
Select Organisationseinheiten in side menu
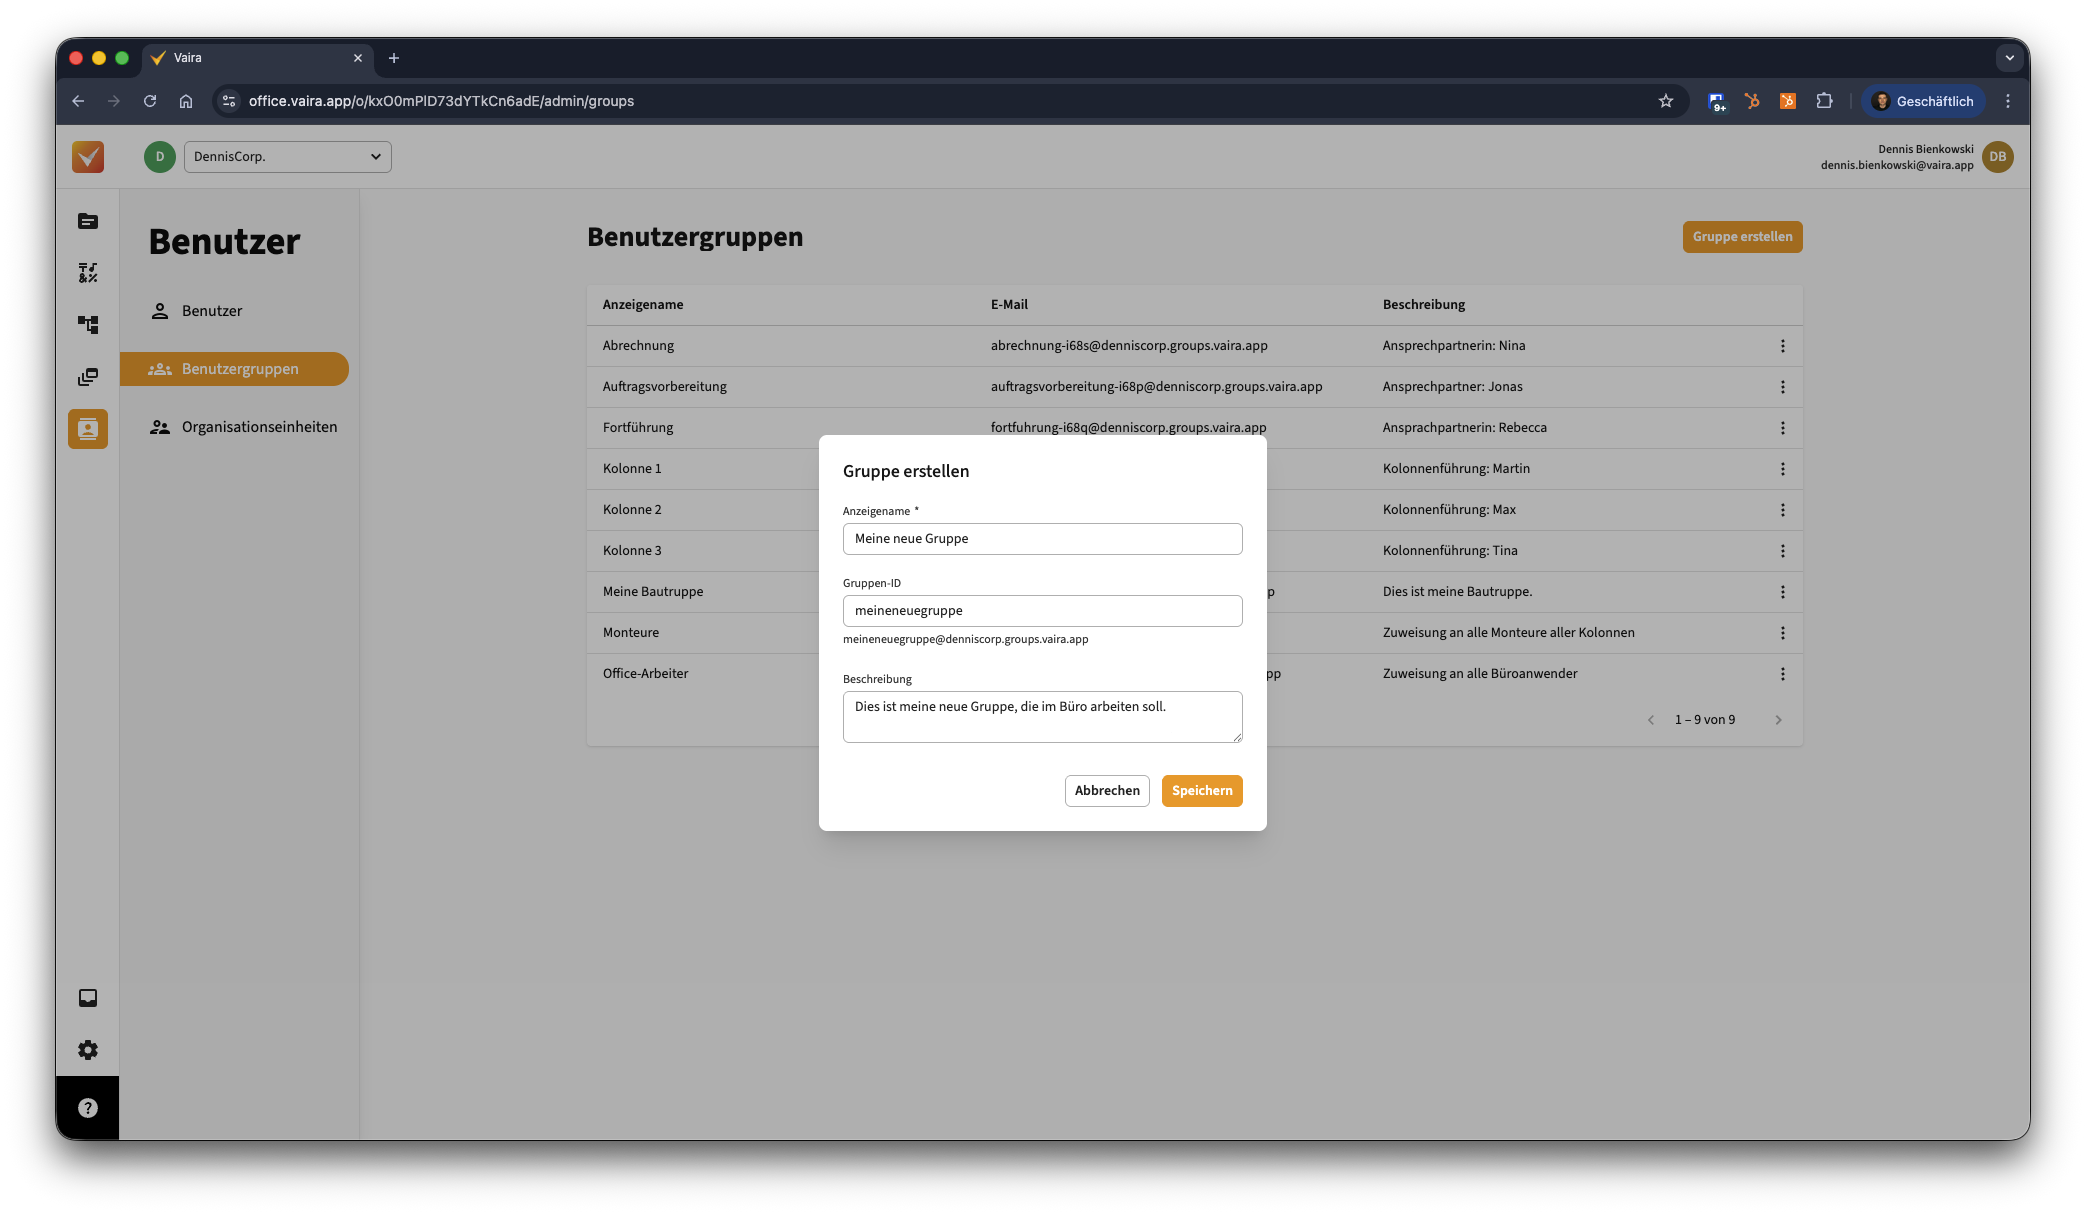coord(259,427)
